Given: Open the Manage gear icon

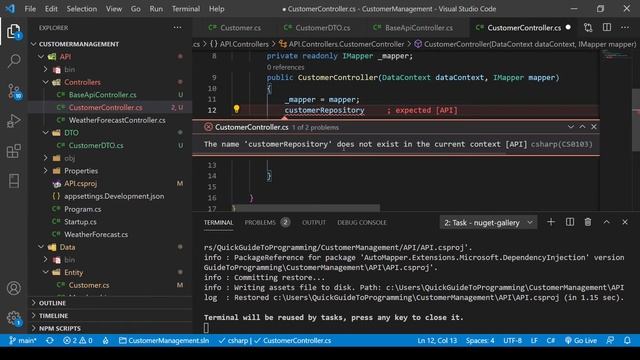Looking at the screenshot, I should pyautogui.click(x=14, y=318).
